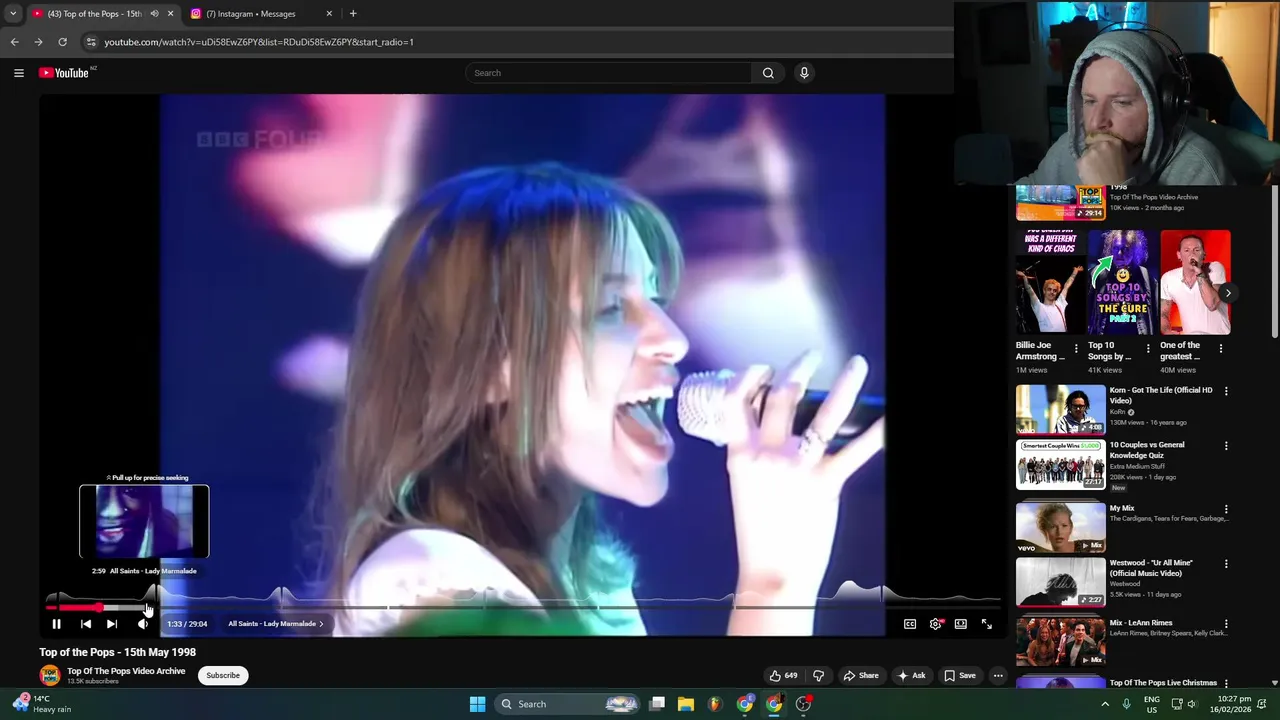
Task: Open Task View from taskbar
Action: pos(657,704)
